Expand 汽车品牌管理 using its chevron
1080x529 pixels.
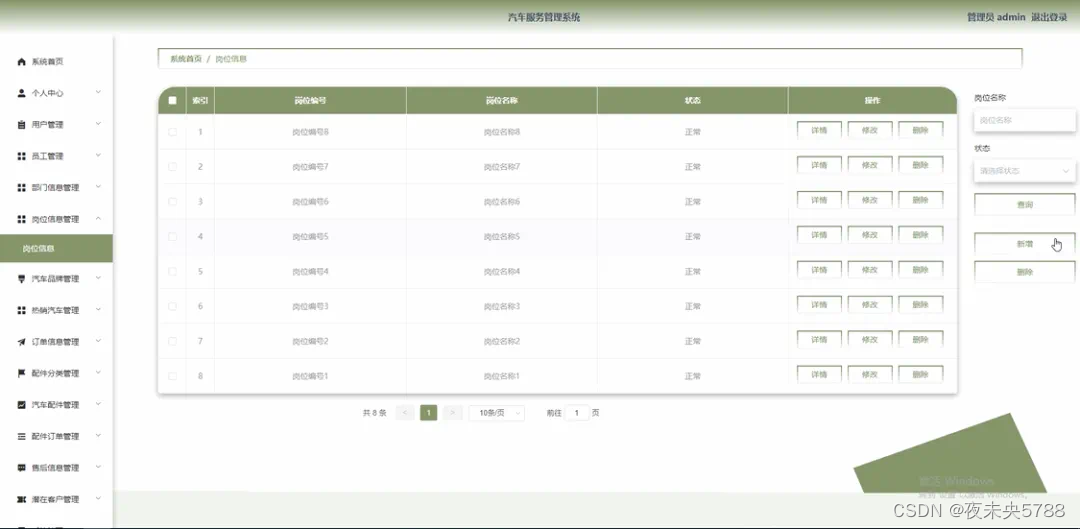(x=98, y=278)
